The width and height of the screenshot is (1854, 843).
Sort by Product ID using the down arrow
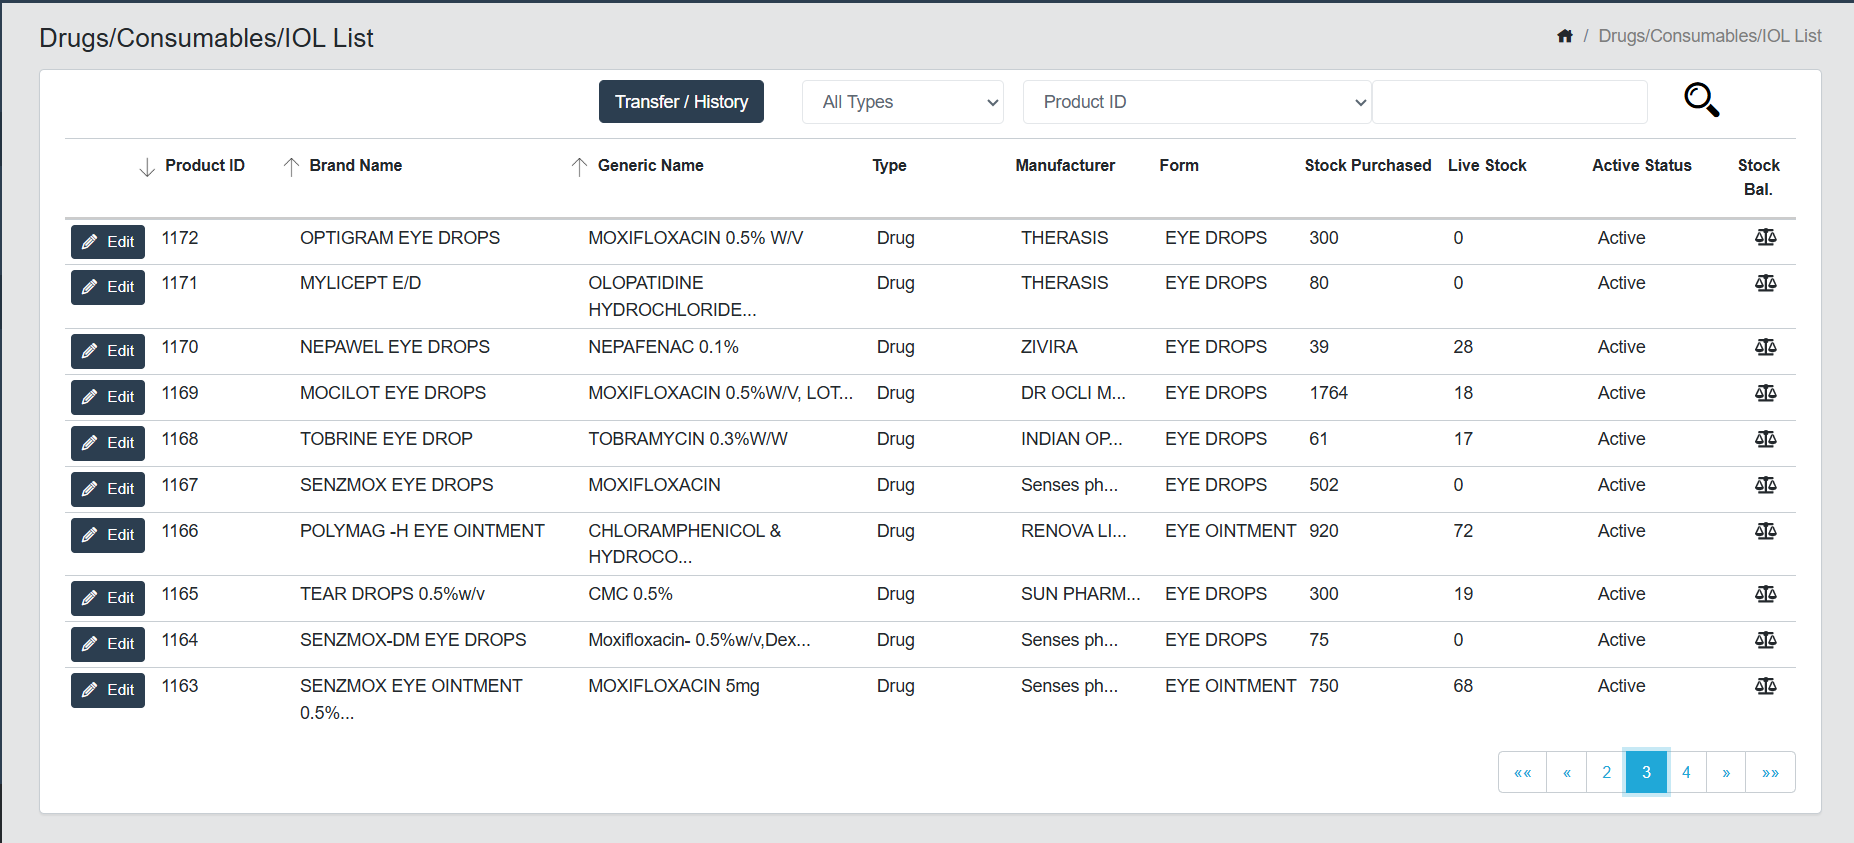(x=147, y=167)
